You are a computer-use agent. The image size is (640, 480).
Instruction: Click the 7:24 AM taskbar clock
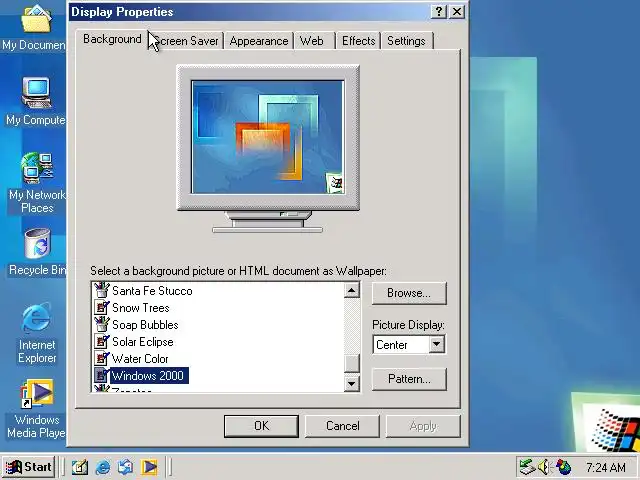click(606, 467)
